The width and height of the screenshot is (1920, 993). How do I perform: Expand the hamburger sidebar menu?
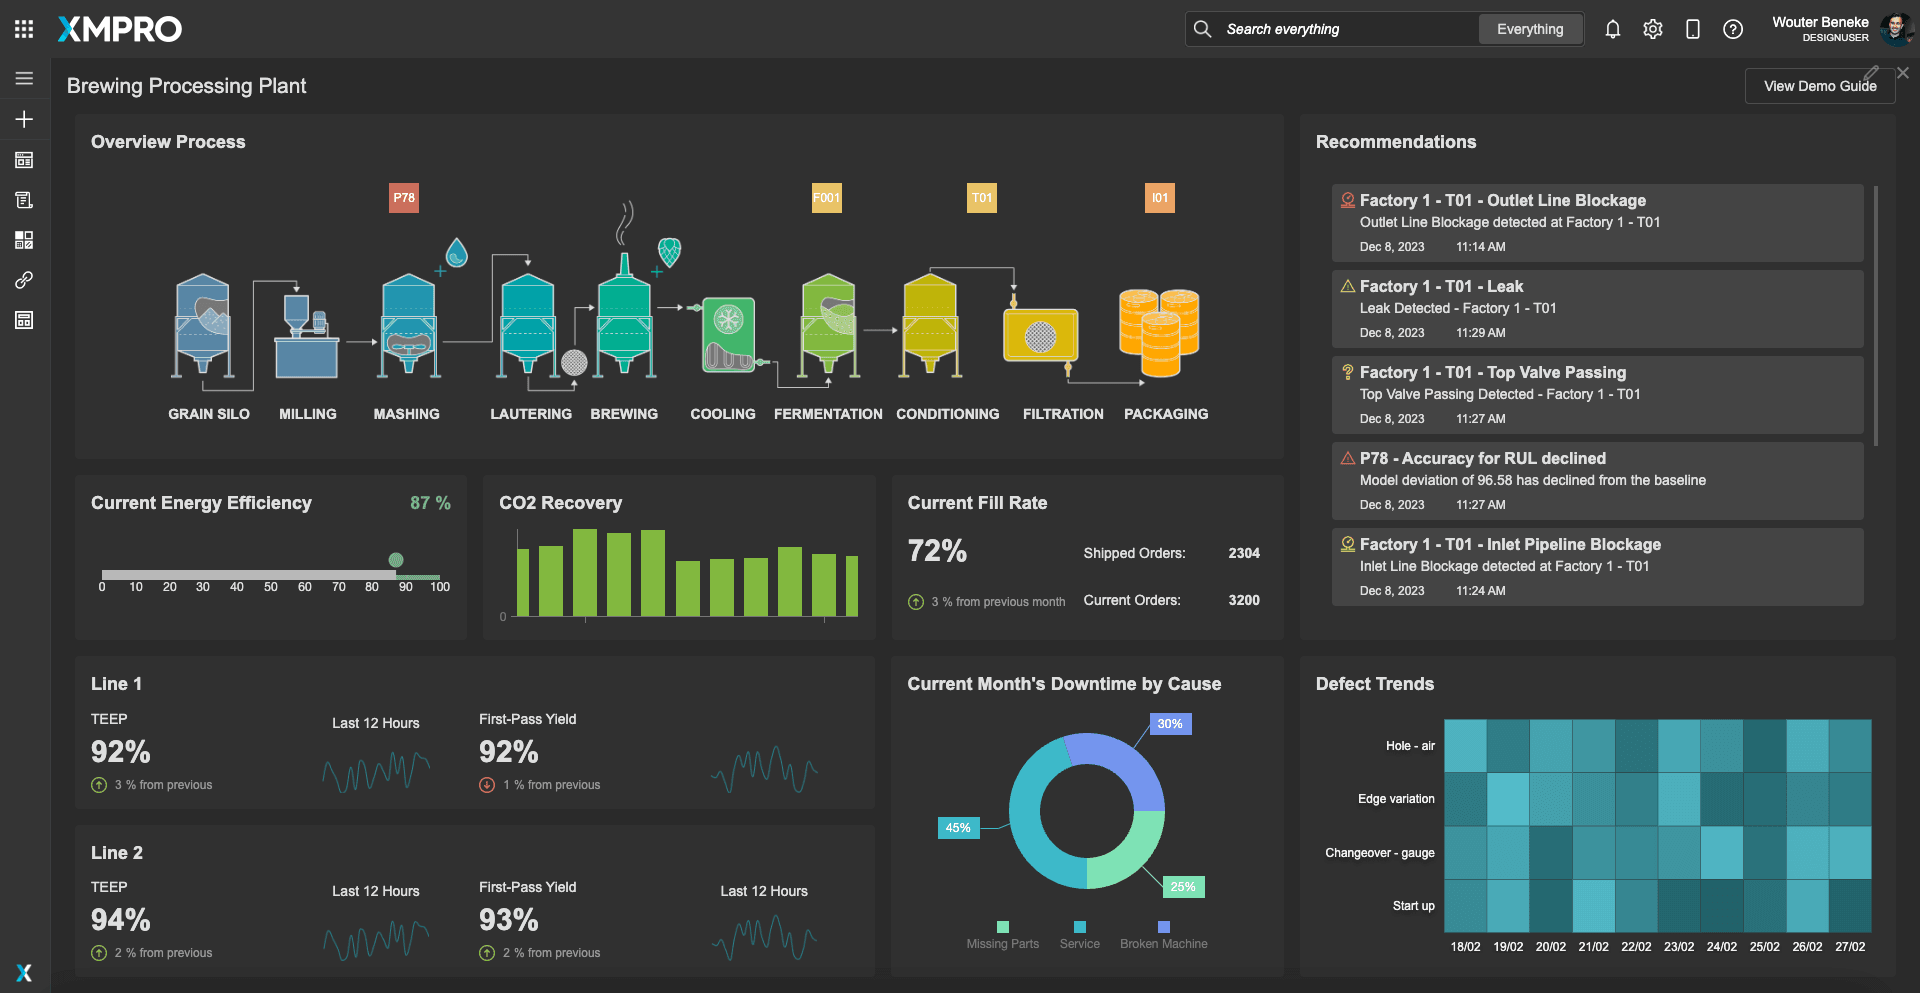(x=24, y=78)
